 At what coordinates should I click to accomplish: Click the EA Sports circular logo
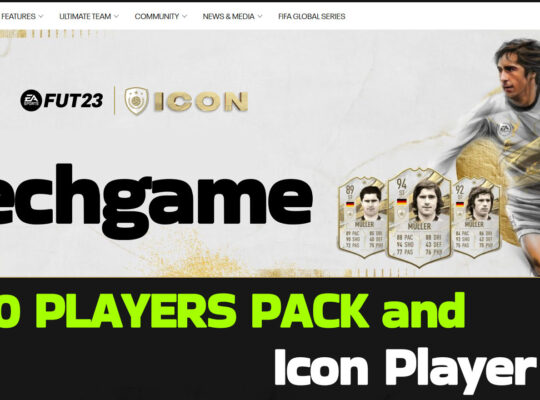pos(31,101)
